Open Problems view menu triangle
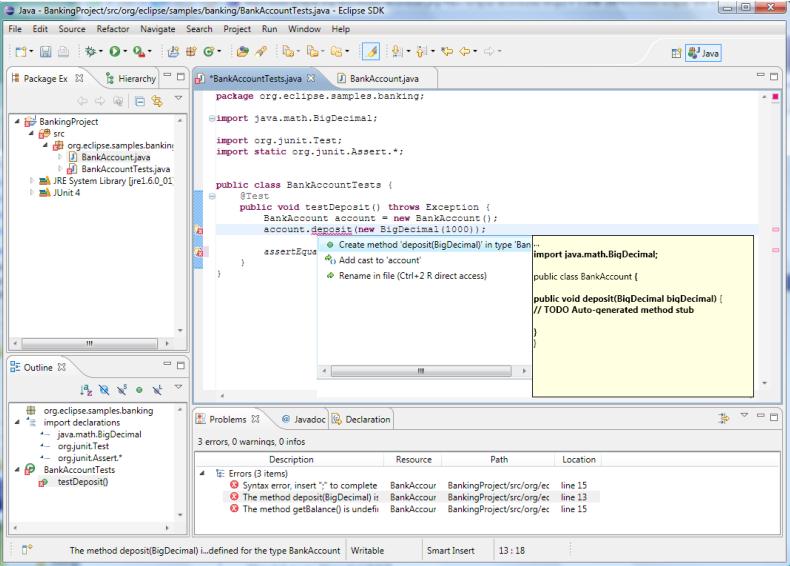790x566 pixels. [744, 415]
